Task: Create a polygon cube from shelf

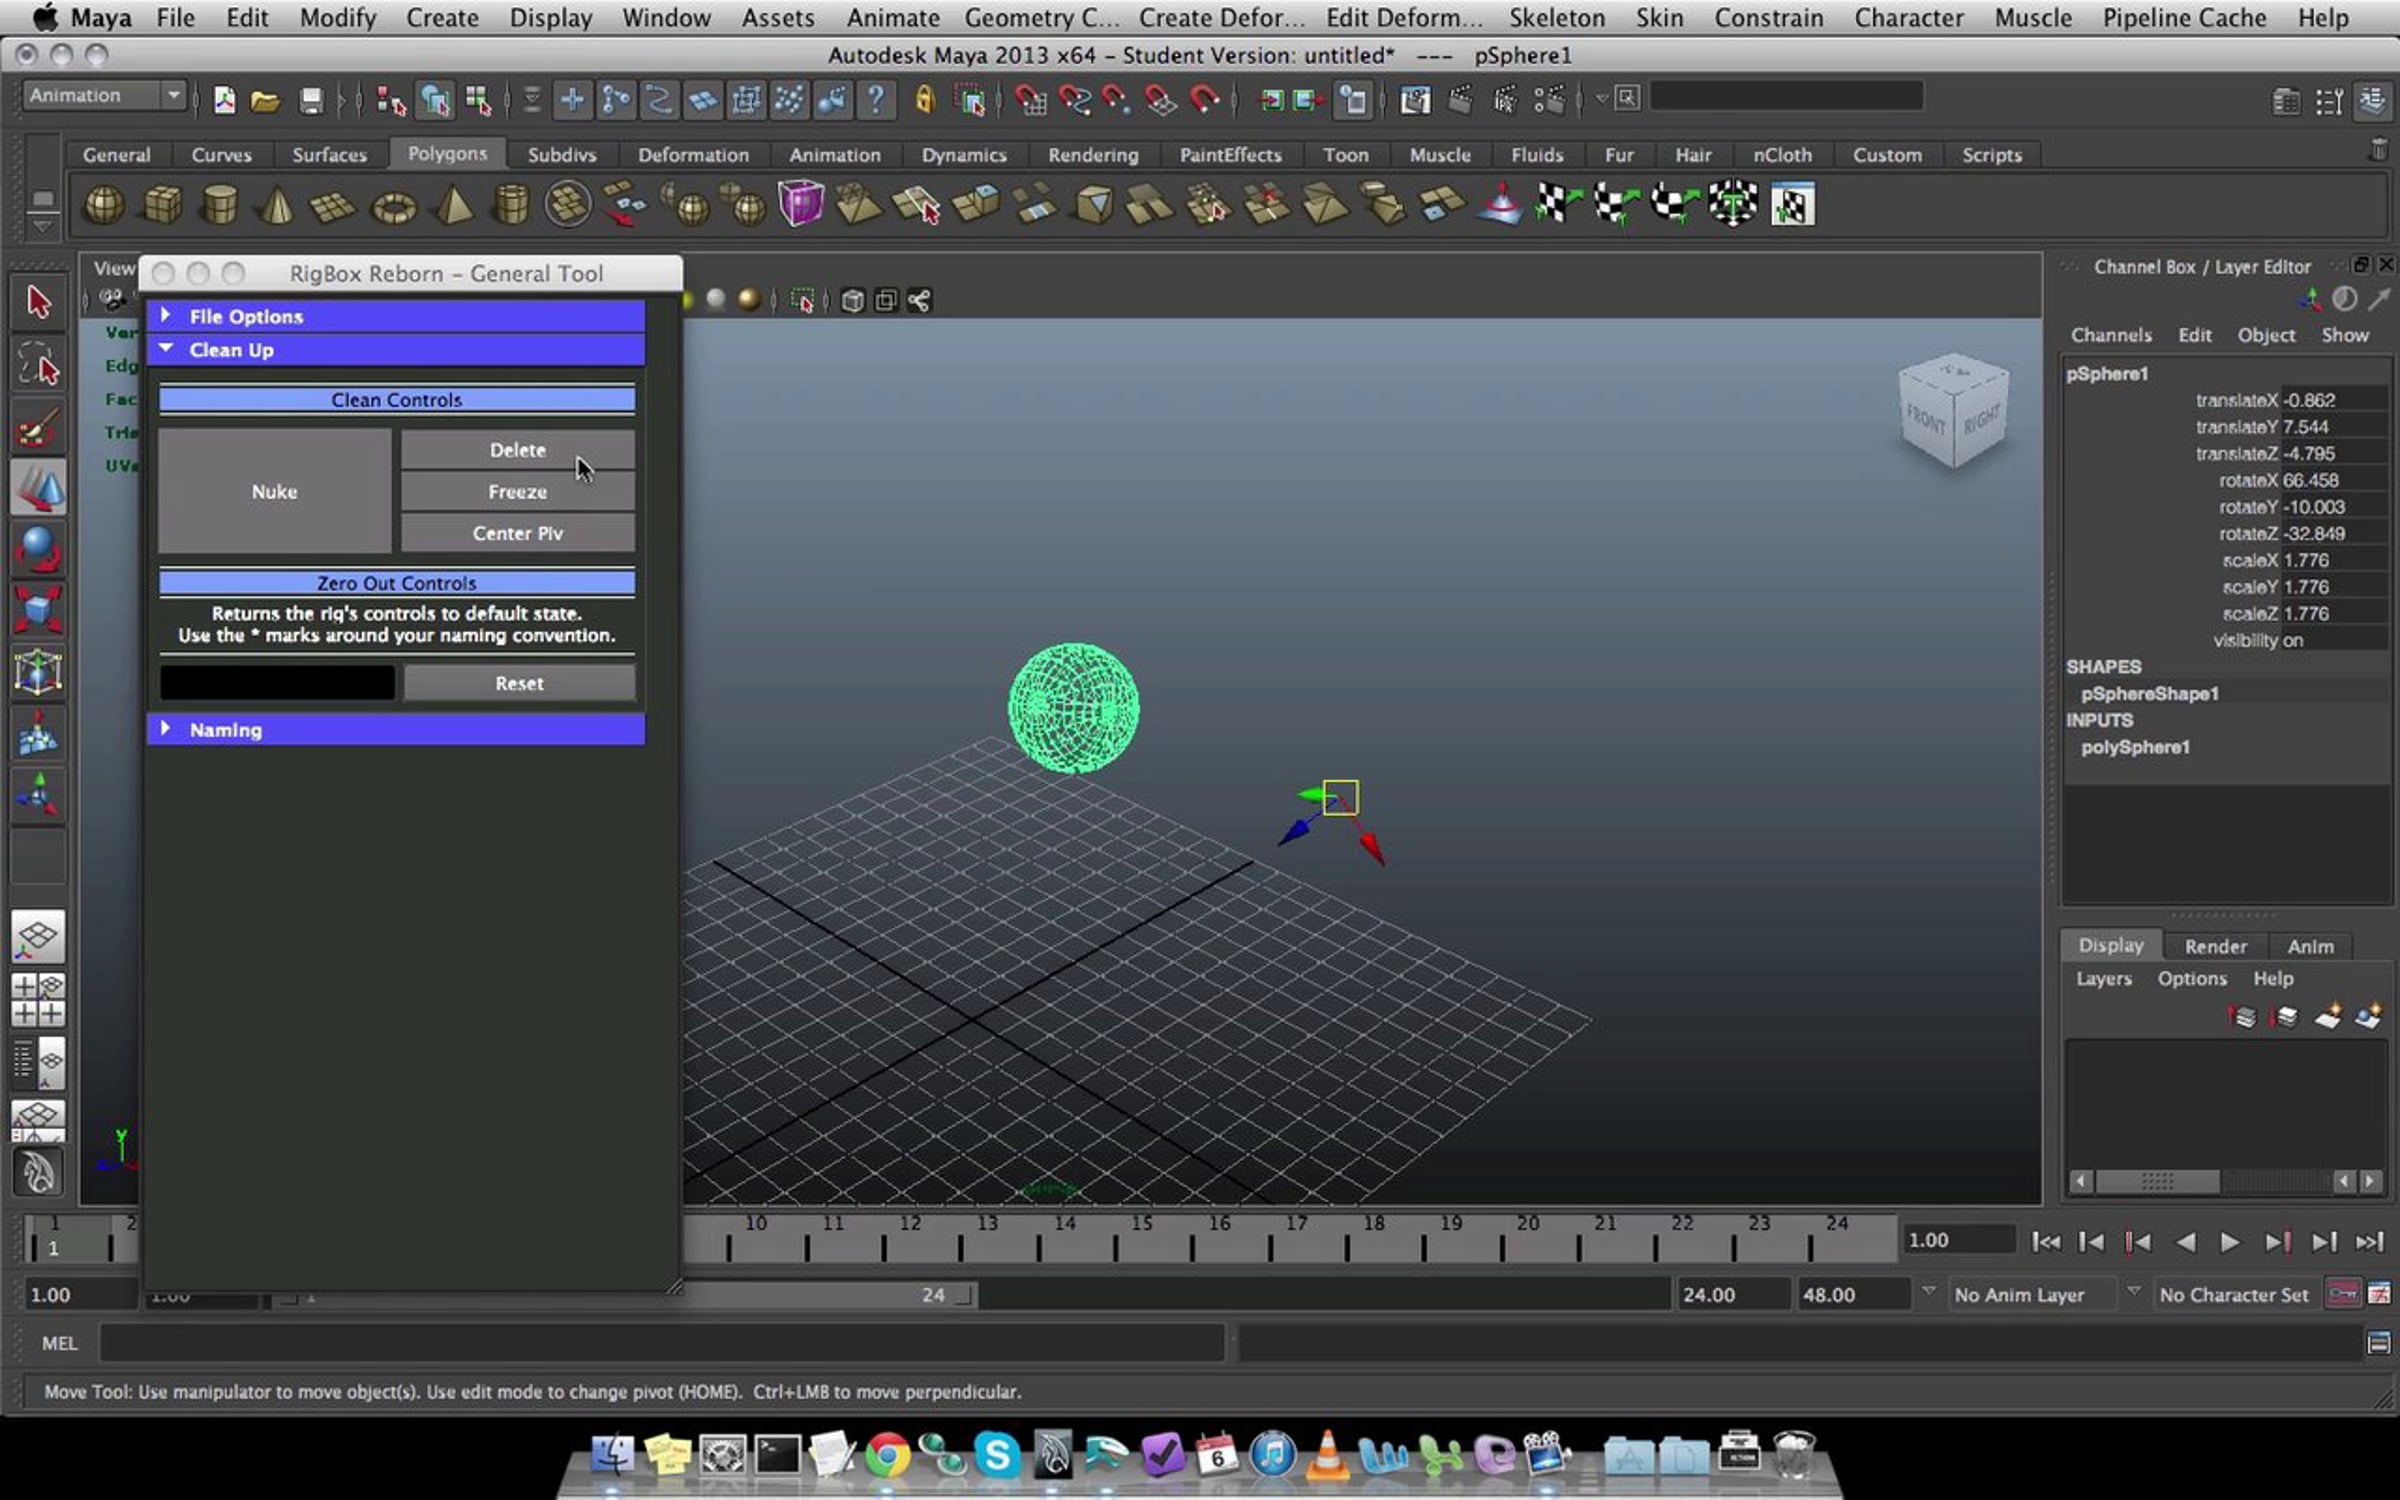Action: tap(162, 205)
